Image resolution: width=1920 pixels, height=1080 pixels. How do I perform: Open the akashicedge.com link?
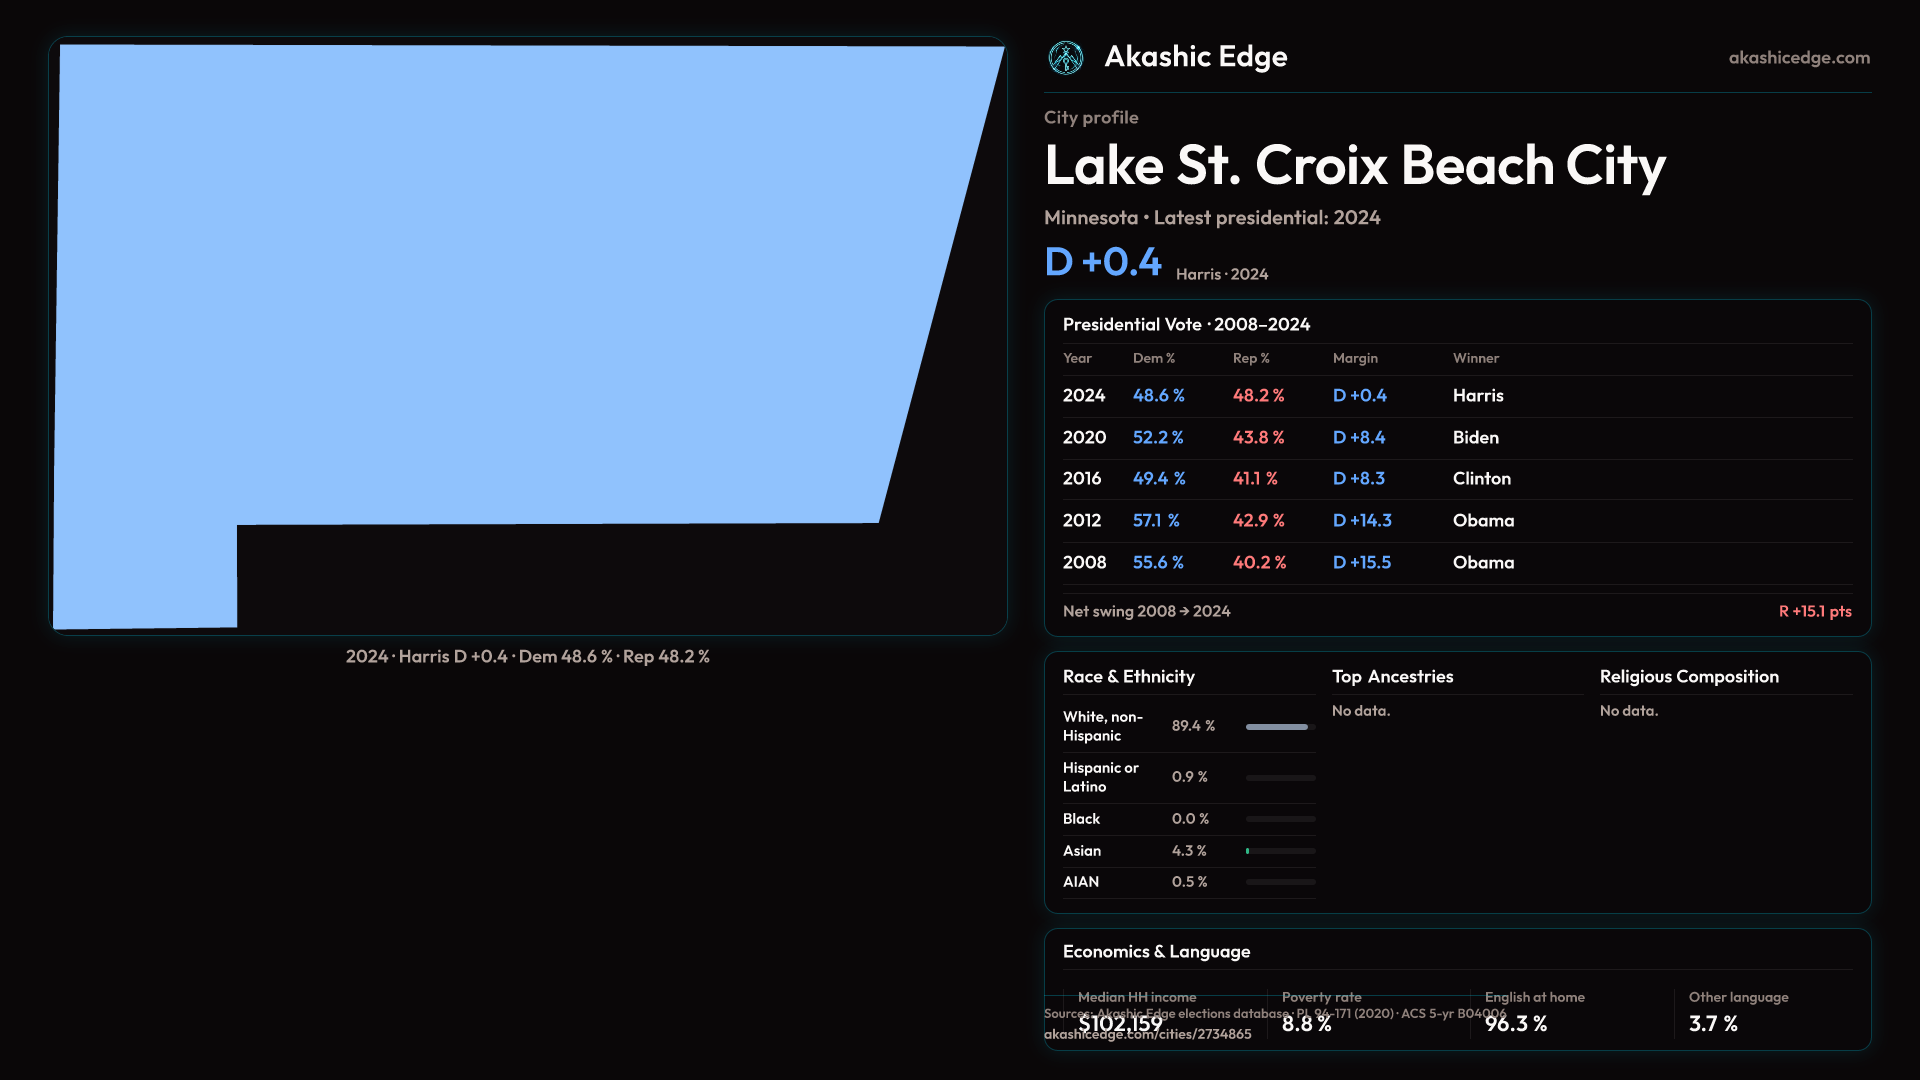[x=1798, y=58]
